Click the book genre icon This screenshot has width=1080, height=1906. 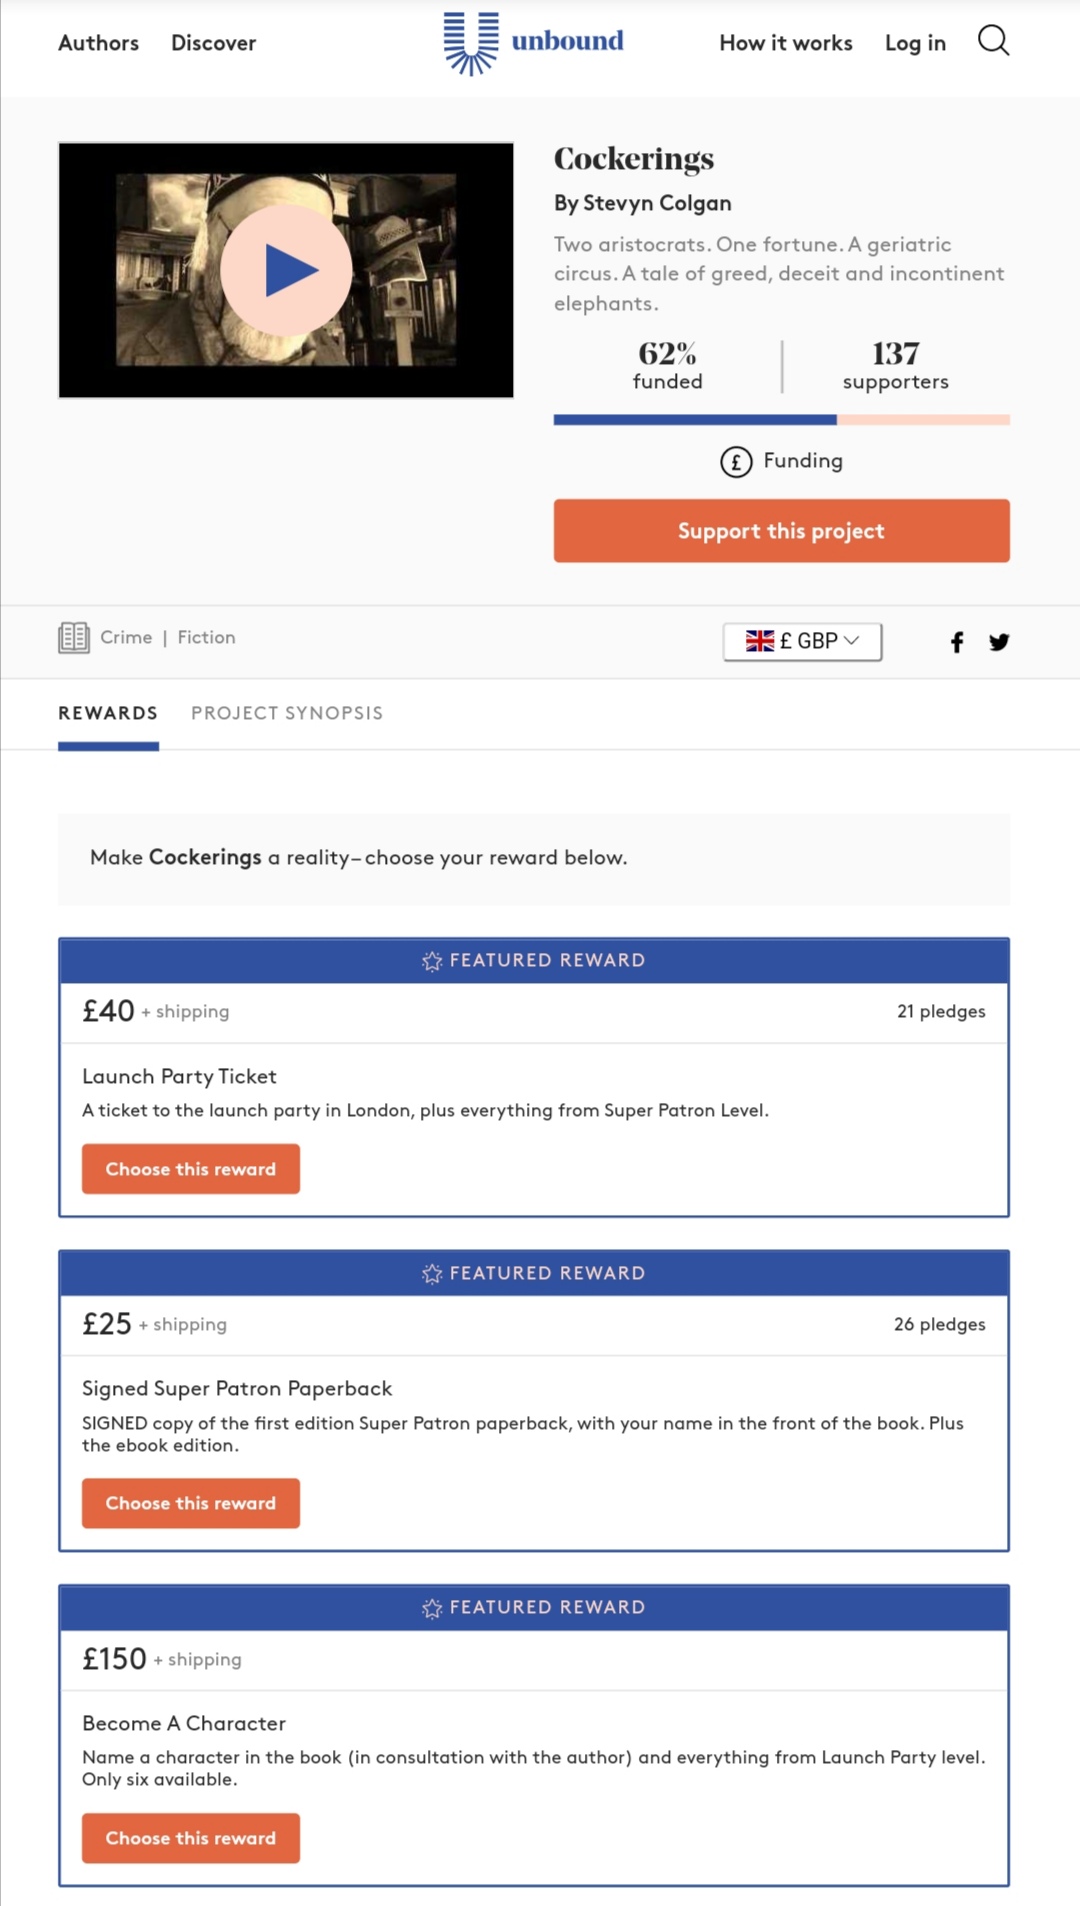(x=74, y=637)
